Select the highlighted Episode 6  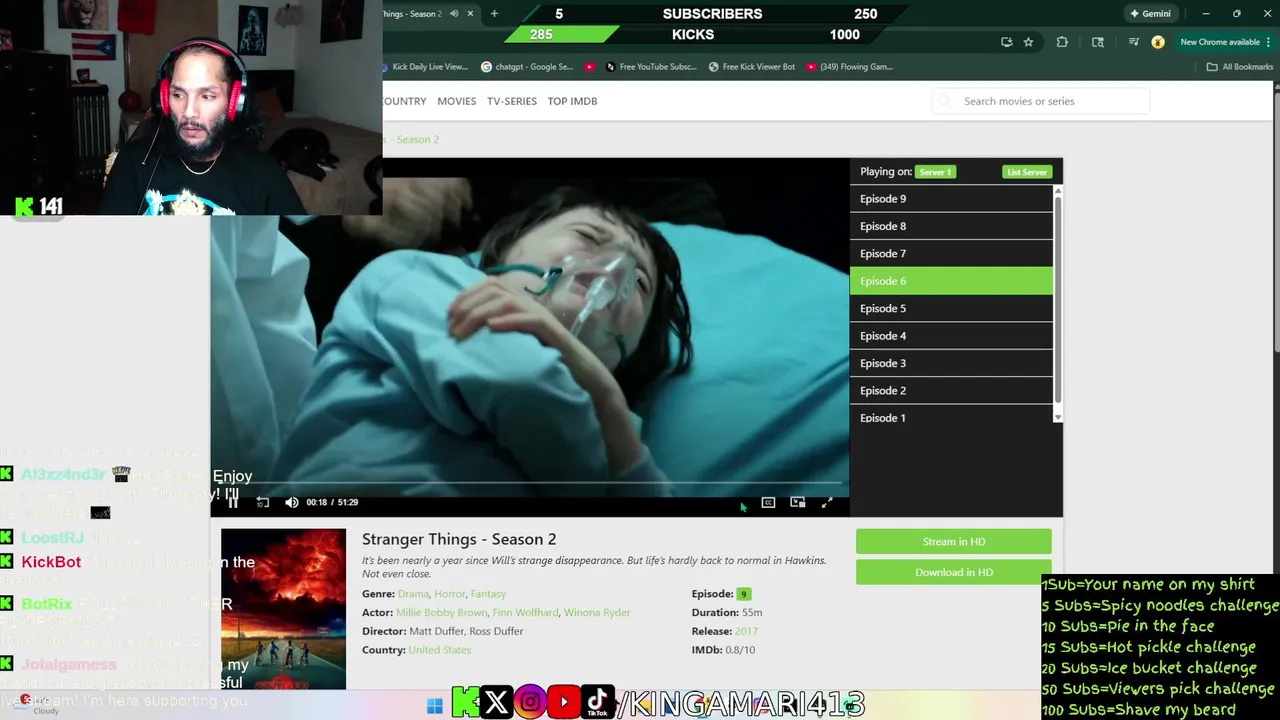951,281
